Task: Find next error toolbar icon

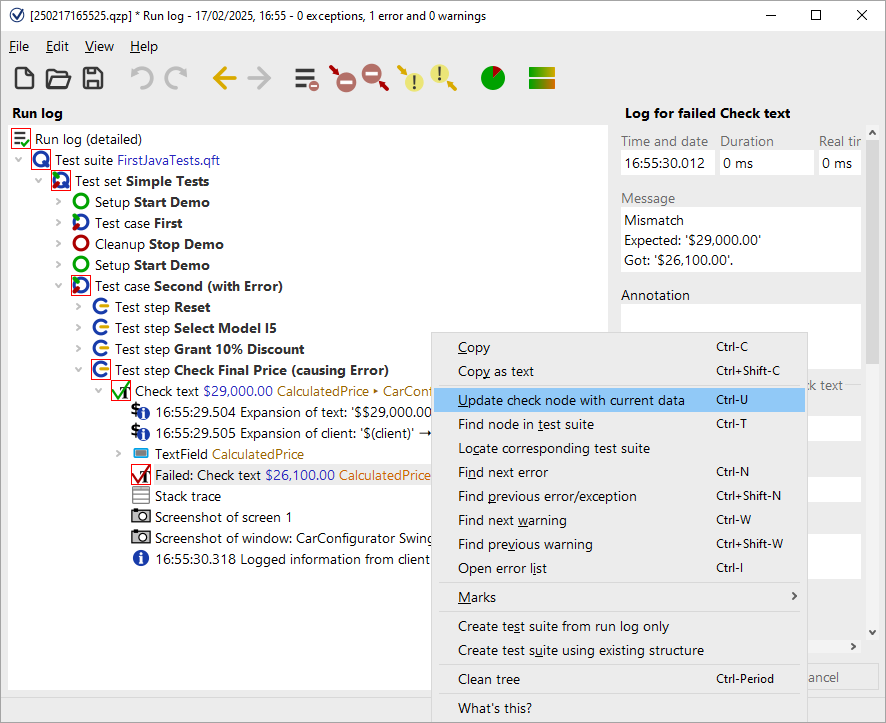Action: pyautogui.click(x=342, y=79)
